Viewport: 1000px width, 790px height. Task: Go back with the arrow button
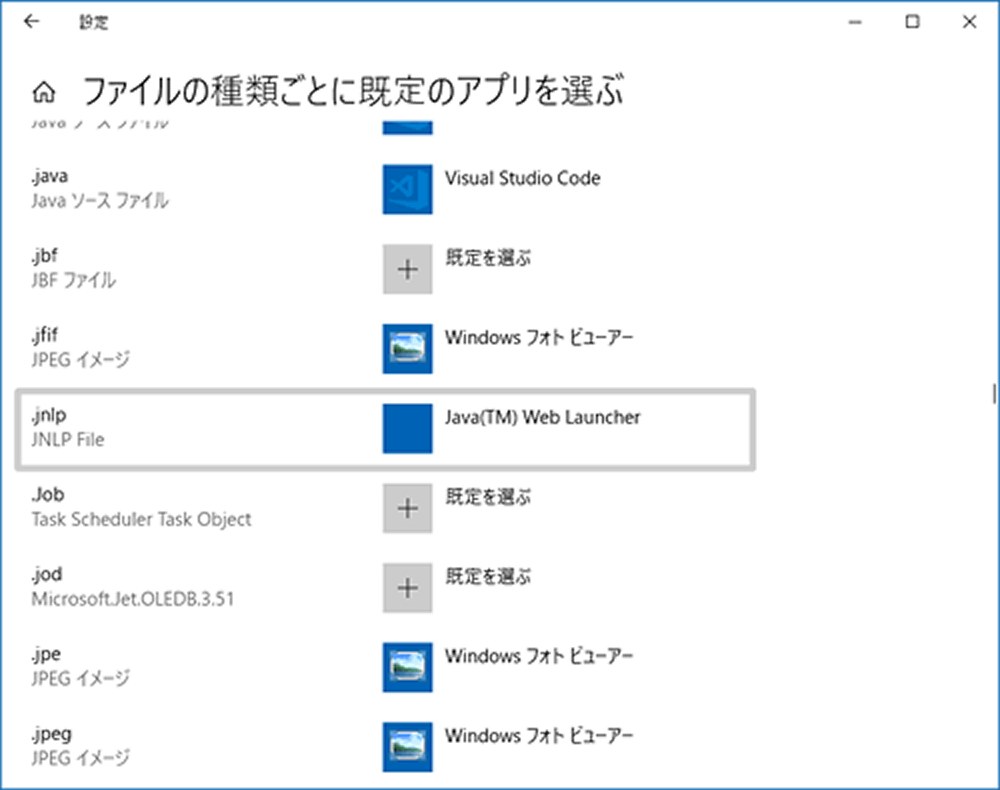pos(31,22)
